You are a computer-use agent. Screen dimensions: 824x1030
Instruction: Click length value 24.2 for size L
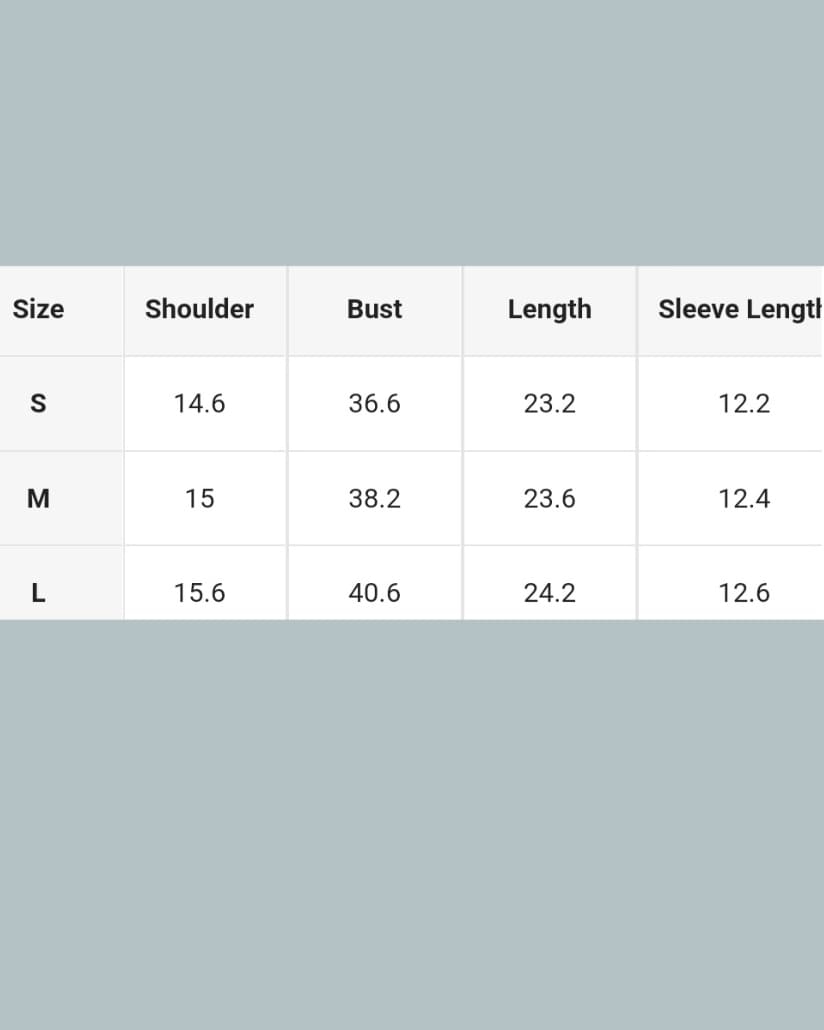click(549, 592)
